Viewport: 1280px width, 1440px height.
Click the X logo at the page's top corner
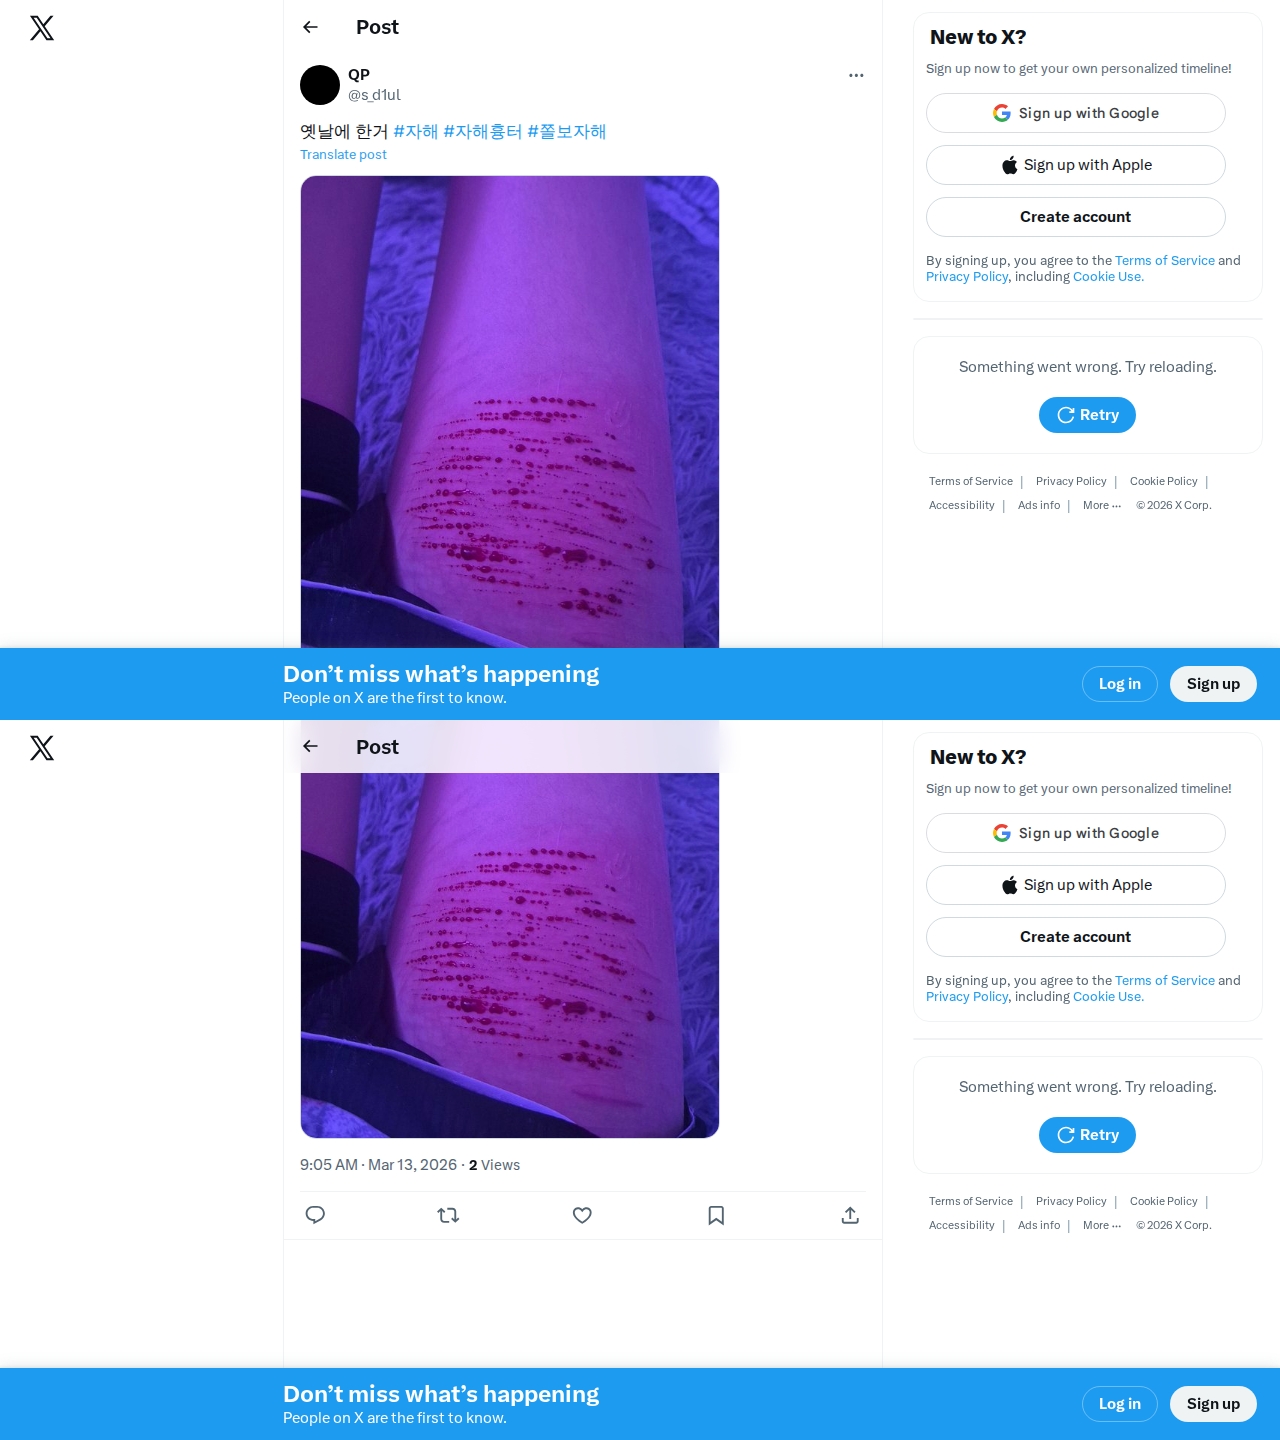pyautogui.click(x=42, y=28)
